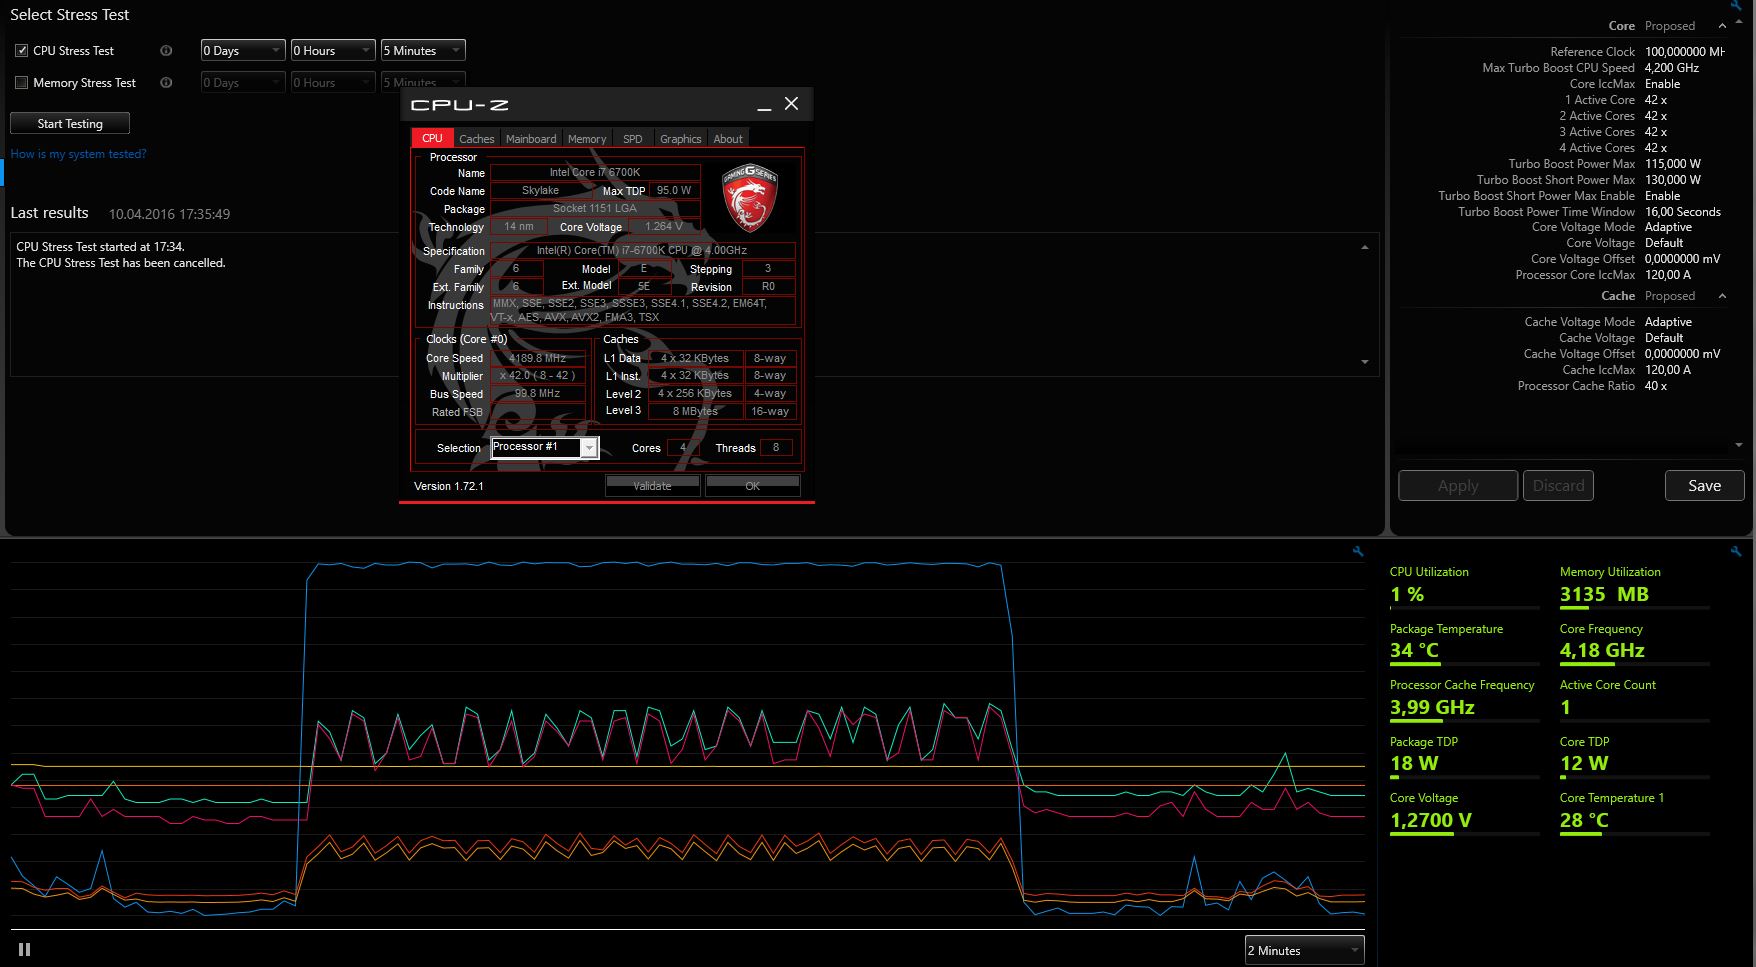Select the 1 Active Core 42 x value

[1656, 100]
